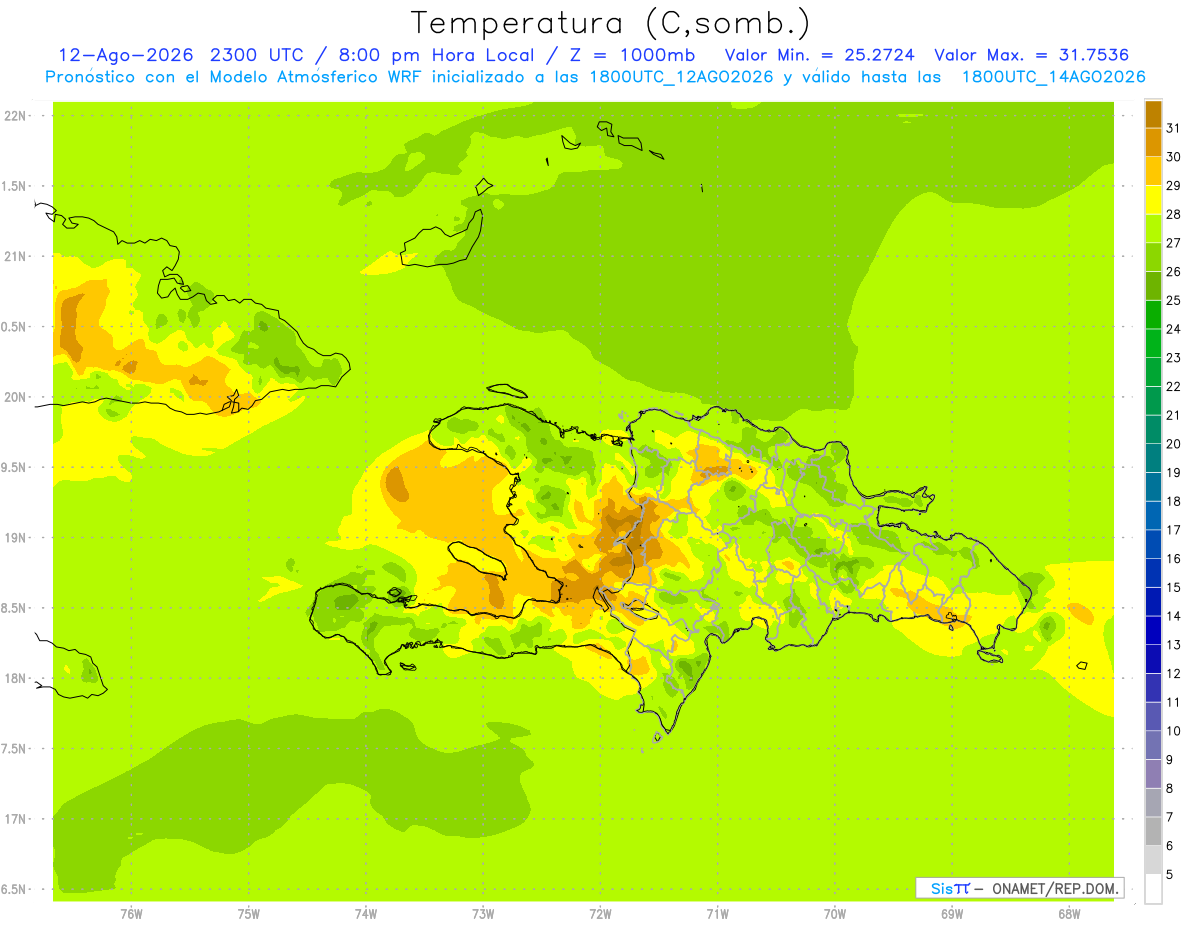
Task: Click the "20N" latitude label
Action: (15, 397)
